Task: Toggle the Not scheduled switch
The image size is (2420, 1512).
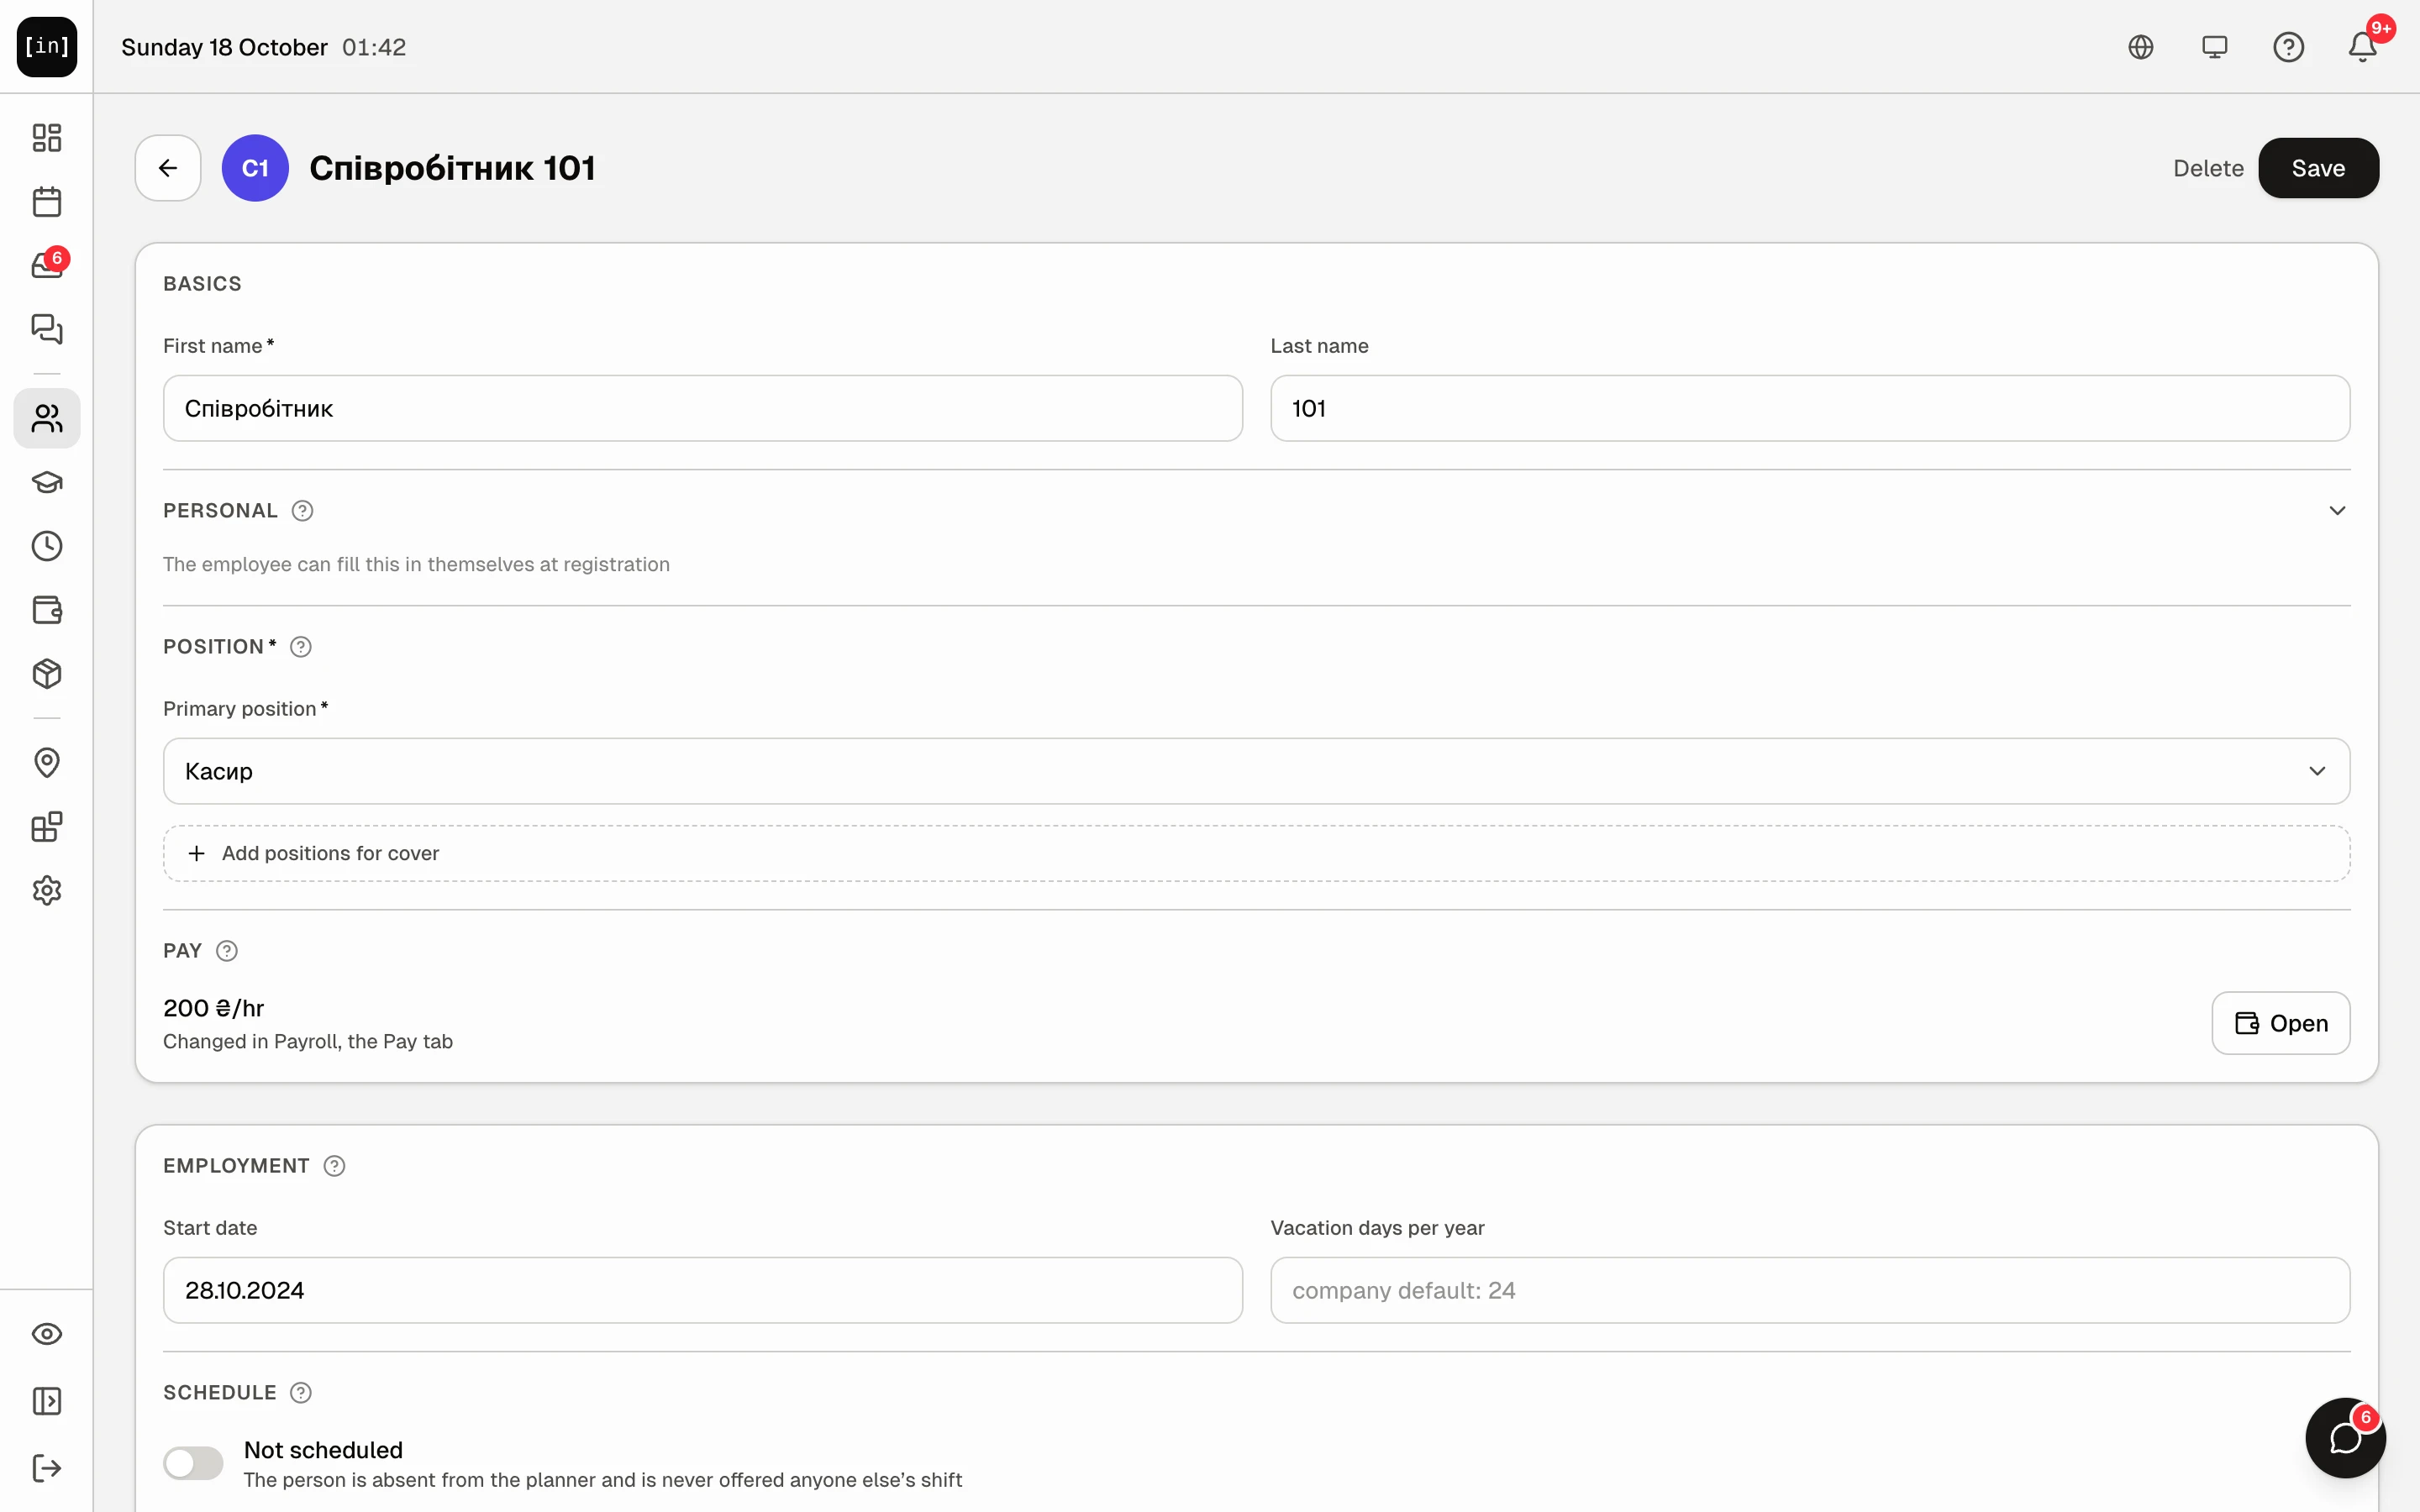Action: [193, 1463]
